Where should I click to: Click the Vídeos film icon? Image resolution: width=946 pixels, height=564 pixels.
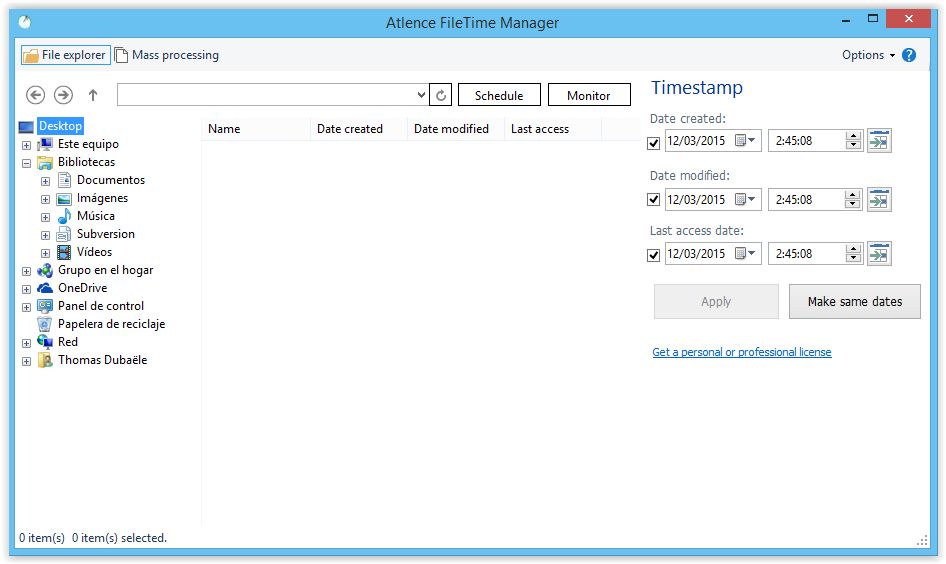click(x=64, y=252)
